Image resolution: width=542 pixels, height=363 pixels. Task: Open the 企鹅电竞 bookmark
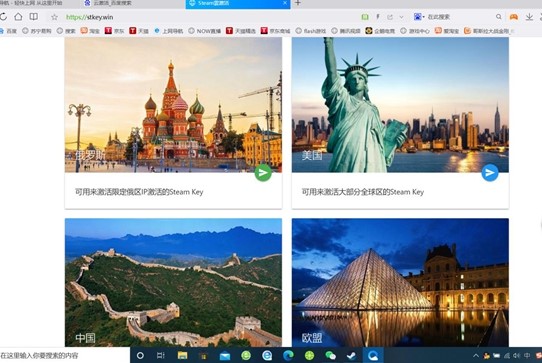(380, 31)
